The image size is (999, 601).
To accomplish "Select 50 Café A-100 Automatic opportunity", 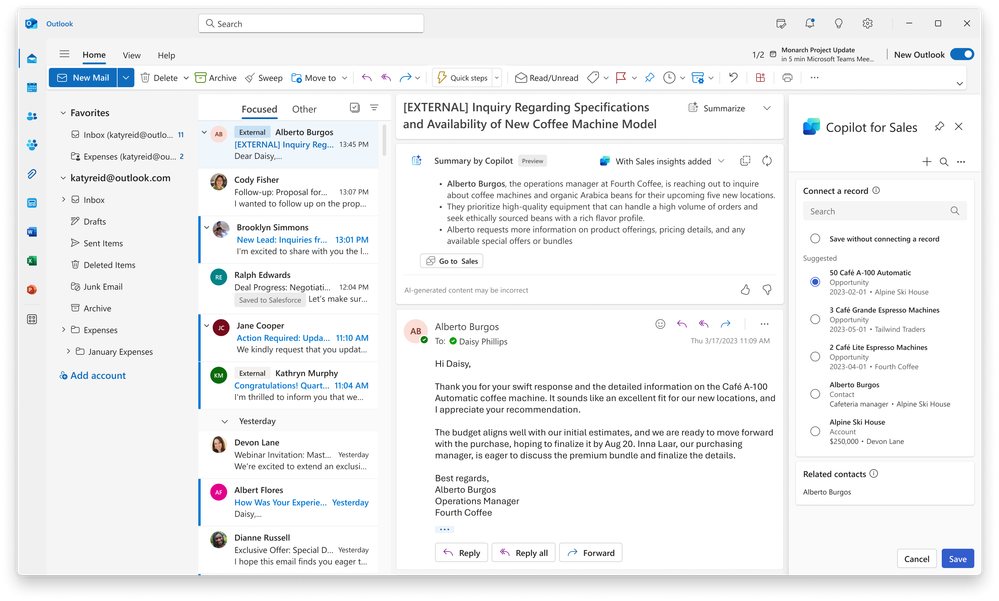I will (815, 282).
